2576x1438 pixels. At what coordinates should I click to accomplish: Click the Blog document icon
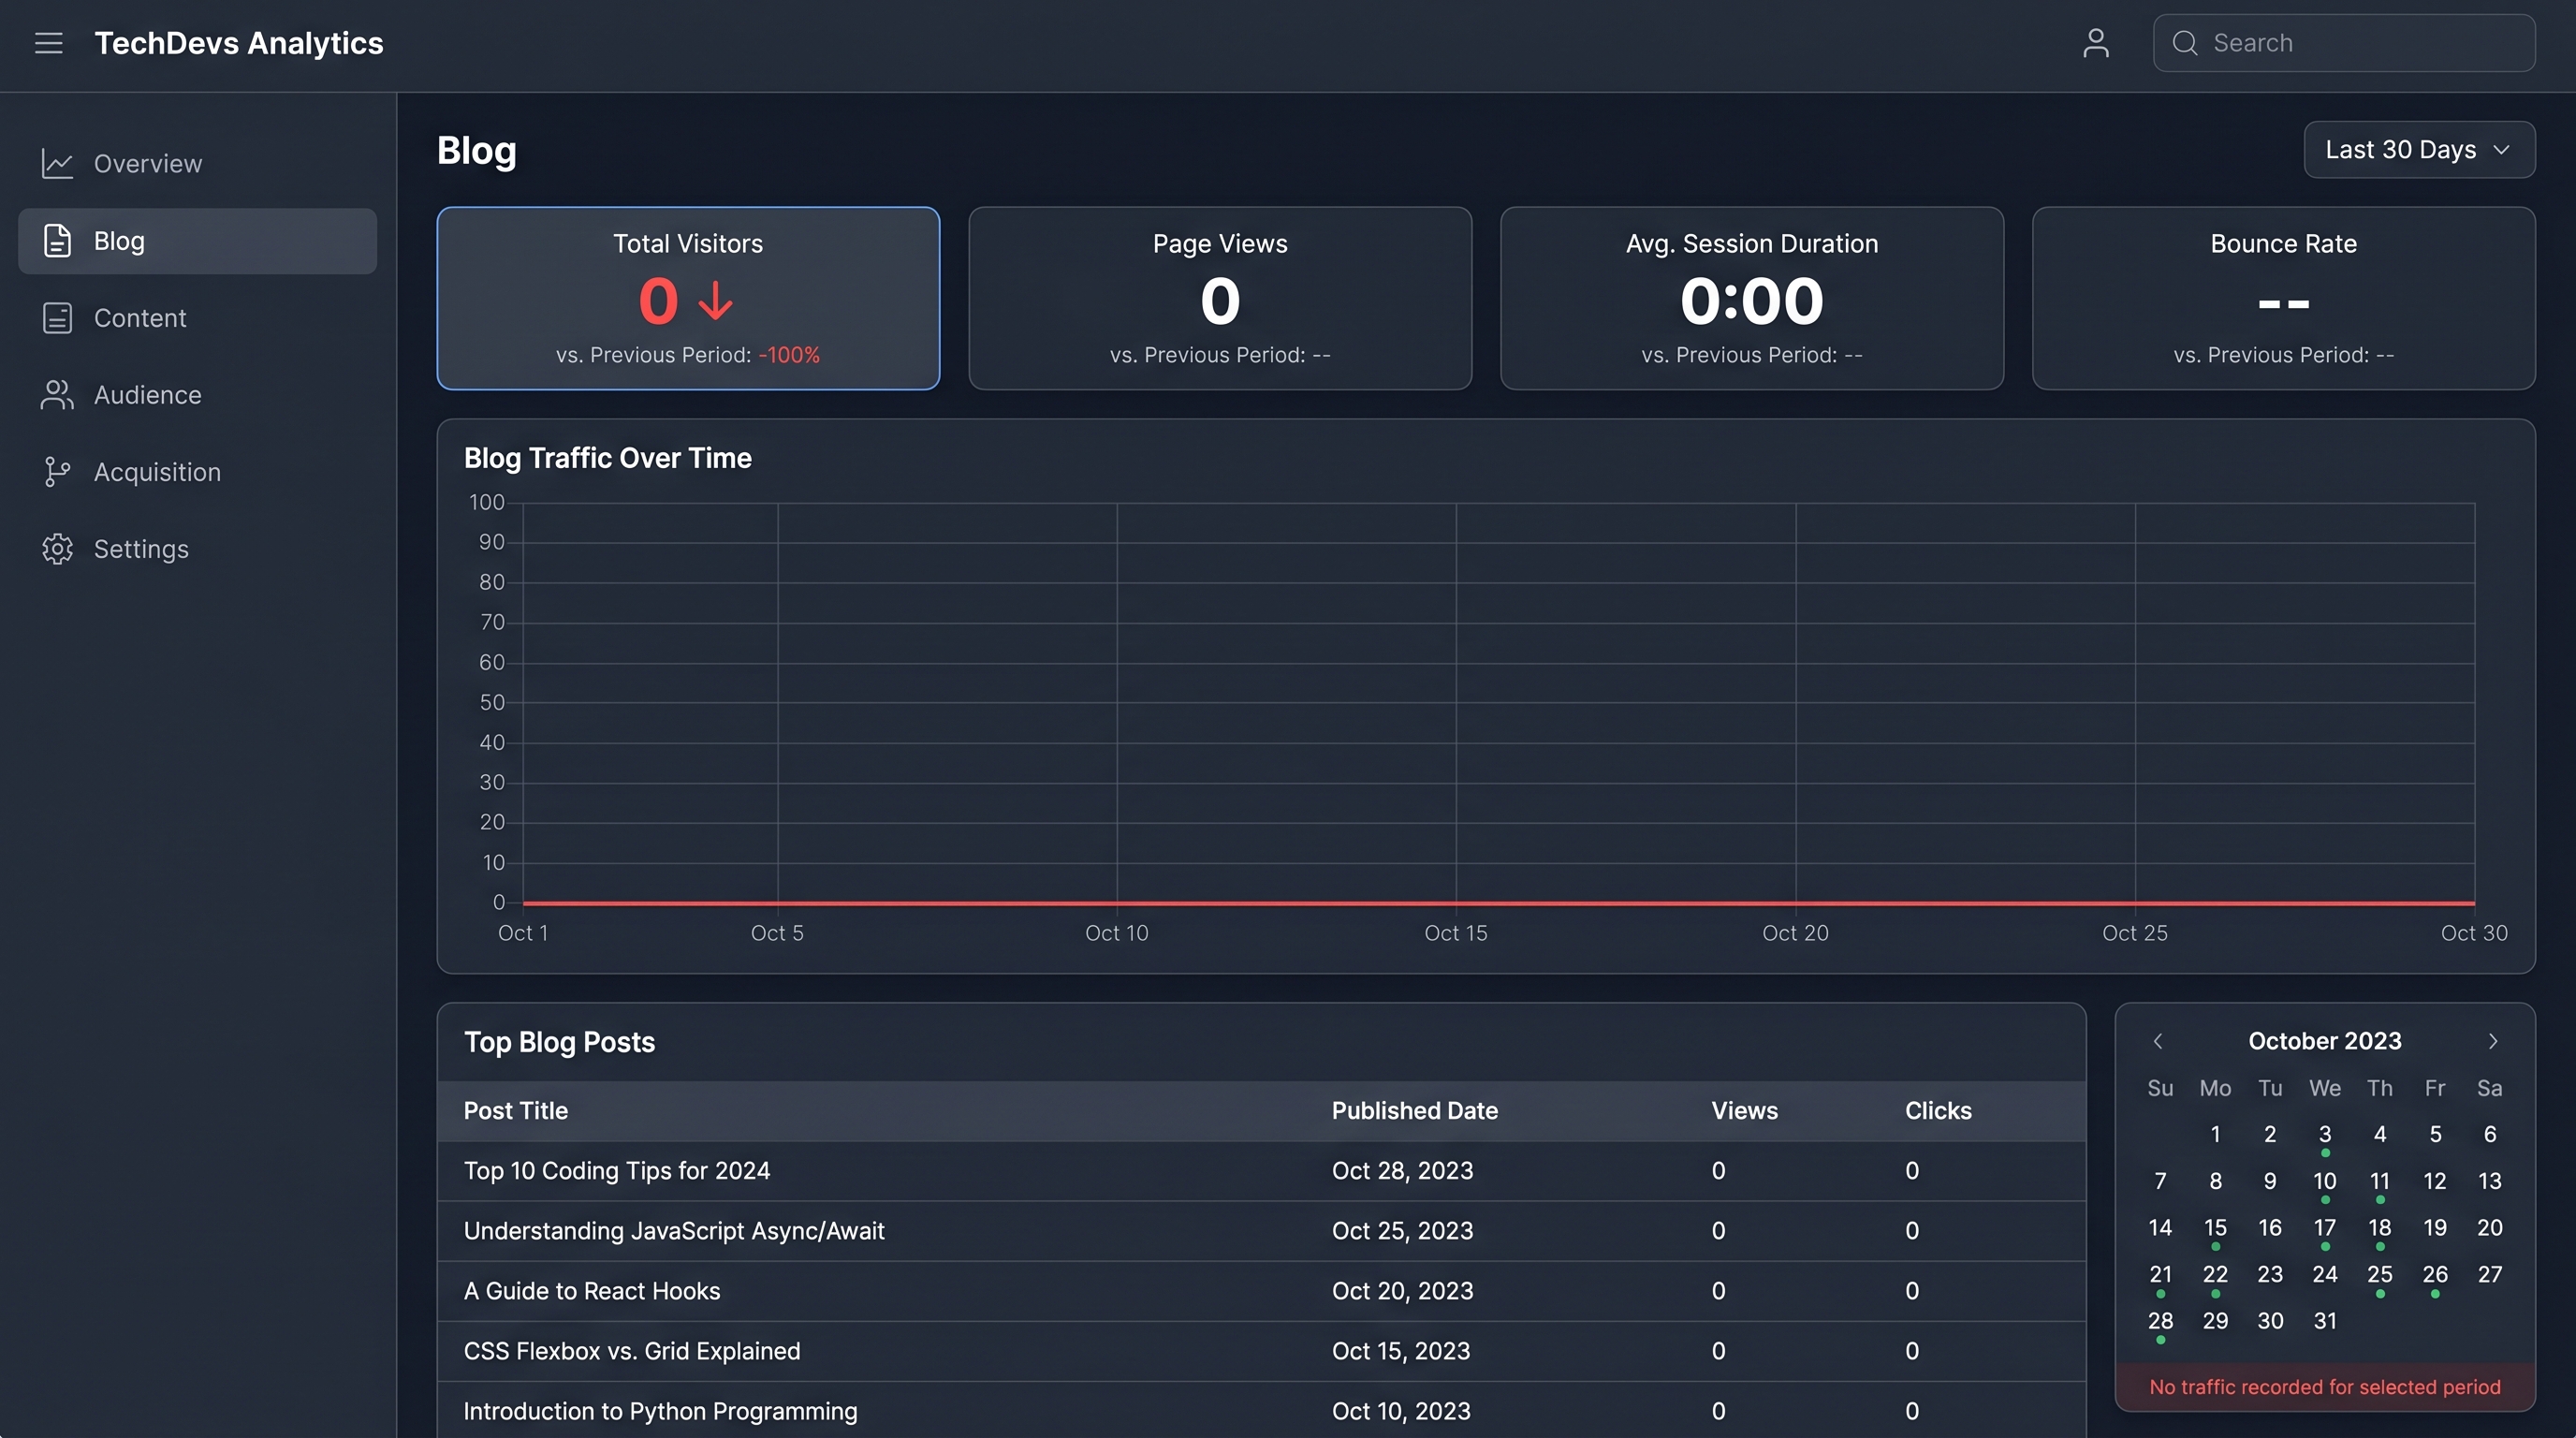pyautogui.click(x=57, y=241)
